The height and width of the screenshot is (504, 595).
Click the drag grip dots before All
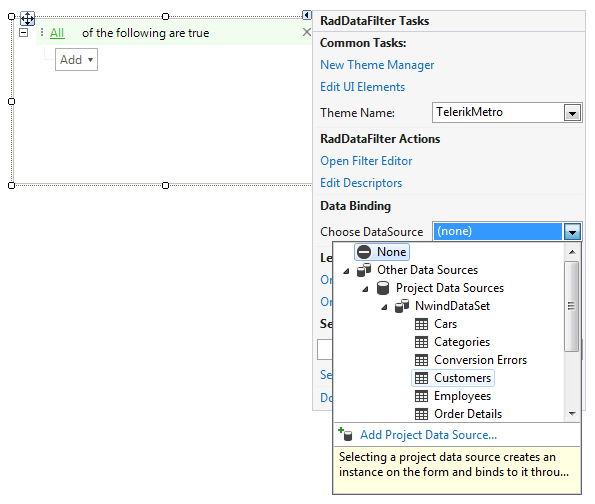point(42,32)
